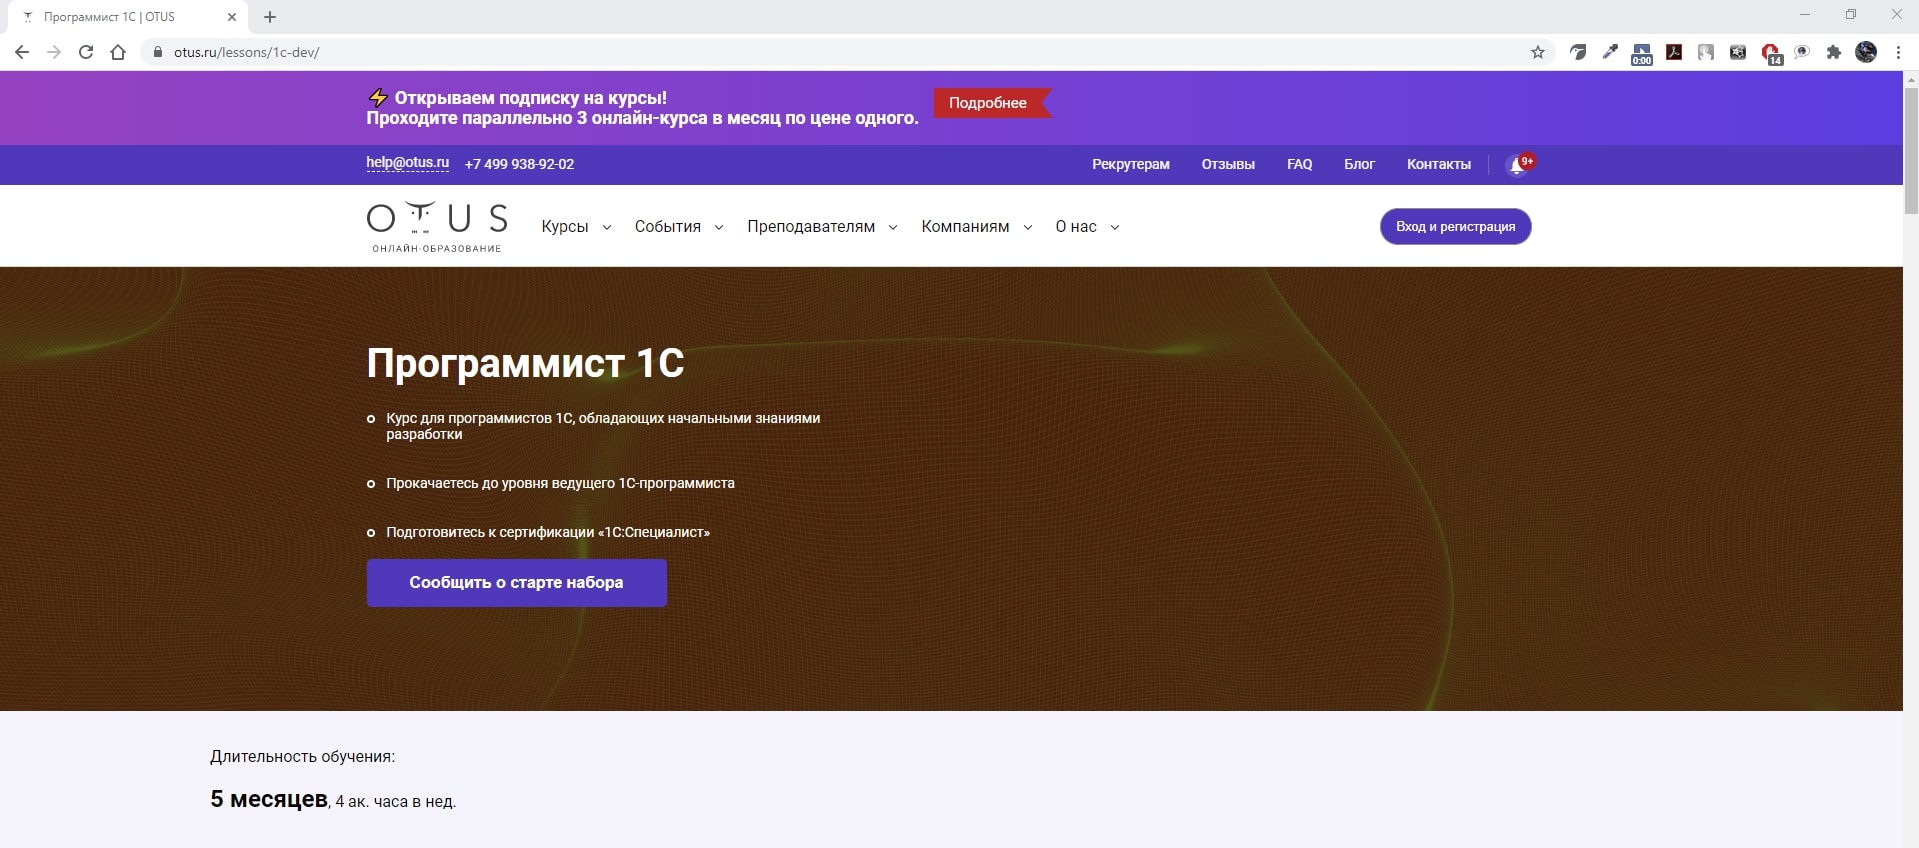
Task: Click the leaf bird extension icon
Action: (x=1578, y=52)
